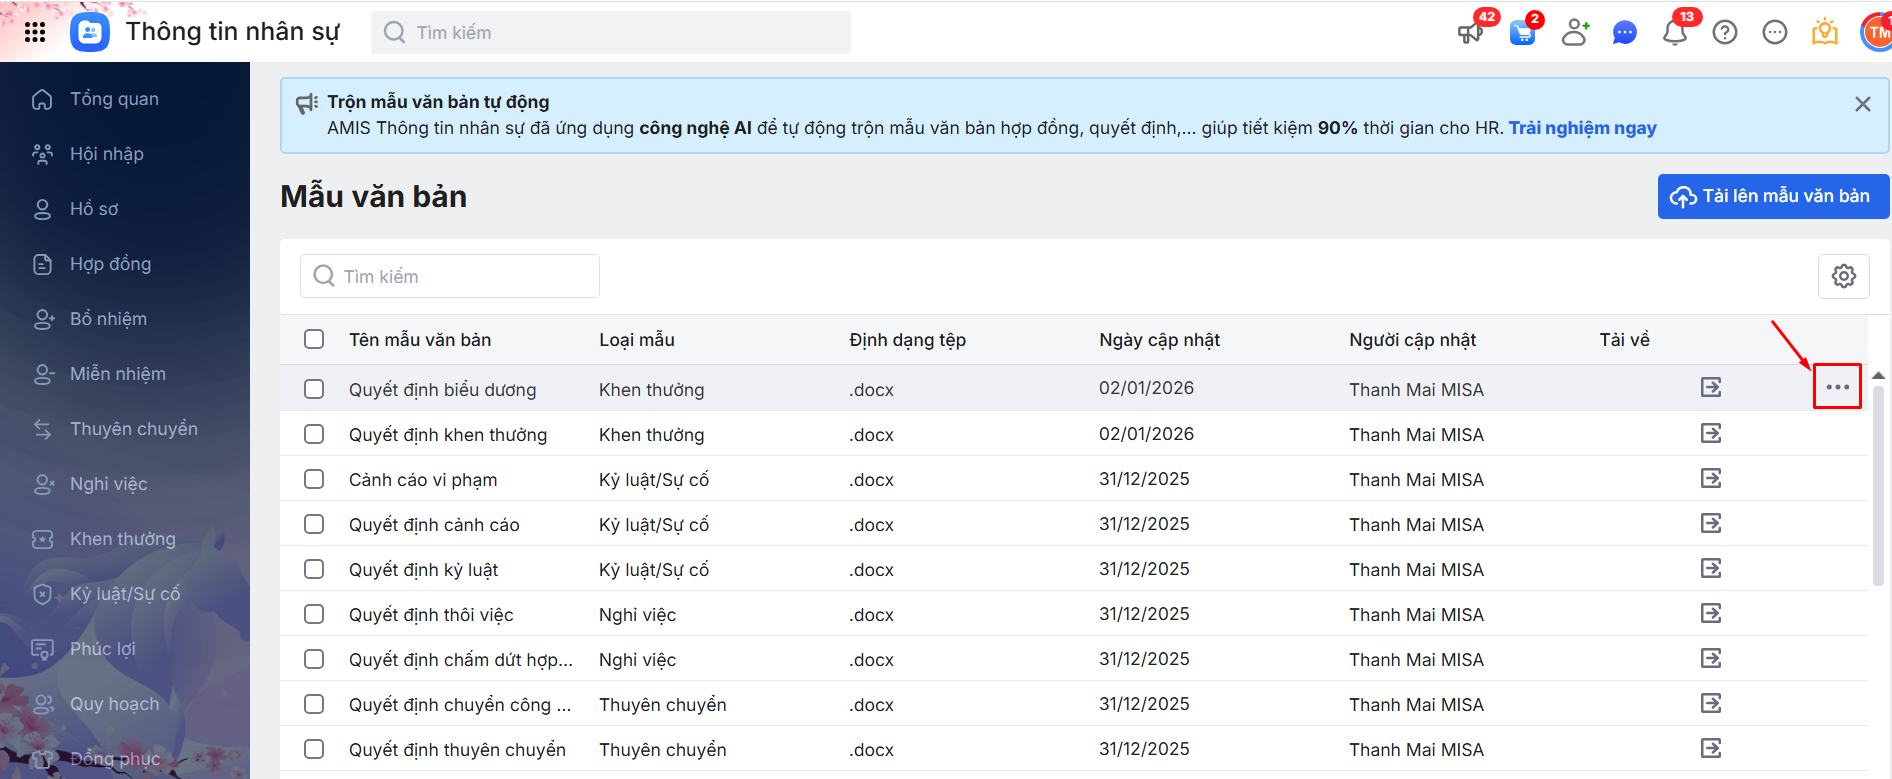Open the shopping cart icon
Screen dimensions: 1892x779
pos(1522,33)
